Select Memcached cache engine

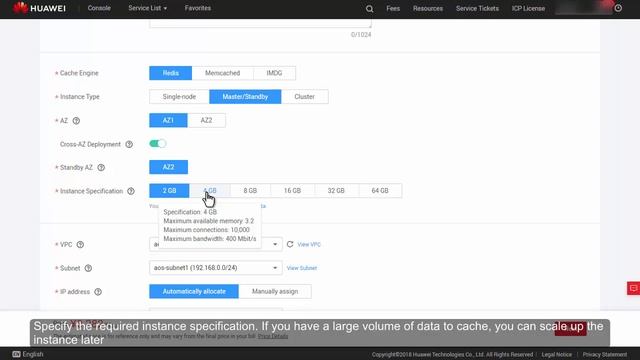tap(222, 73)
